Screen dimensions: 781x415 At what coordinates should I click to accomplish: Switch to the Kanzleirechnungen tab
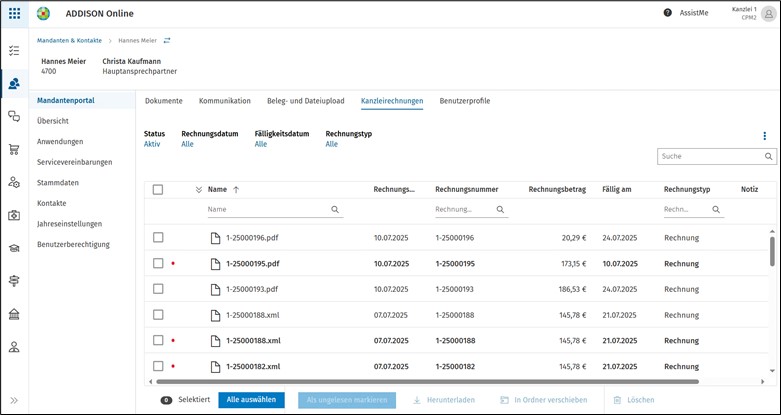[392, 101]
